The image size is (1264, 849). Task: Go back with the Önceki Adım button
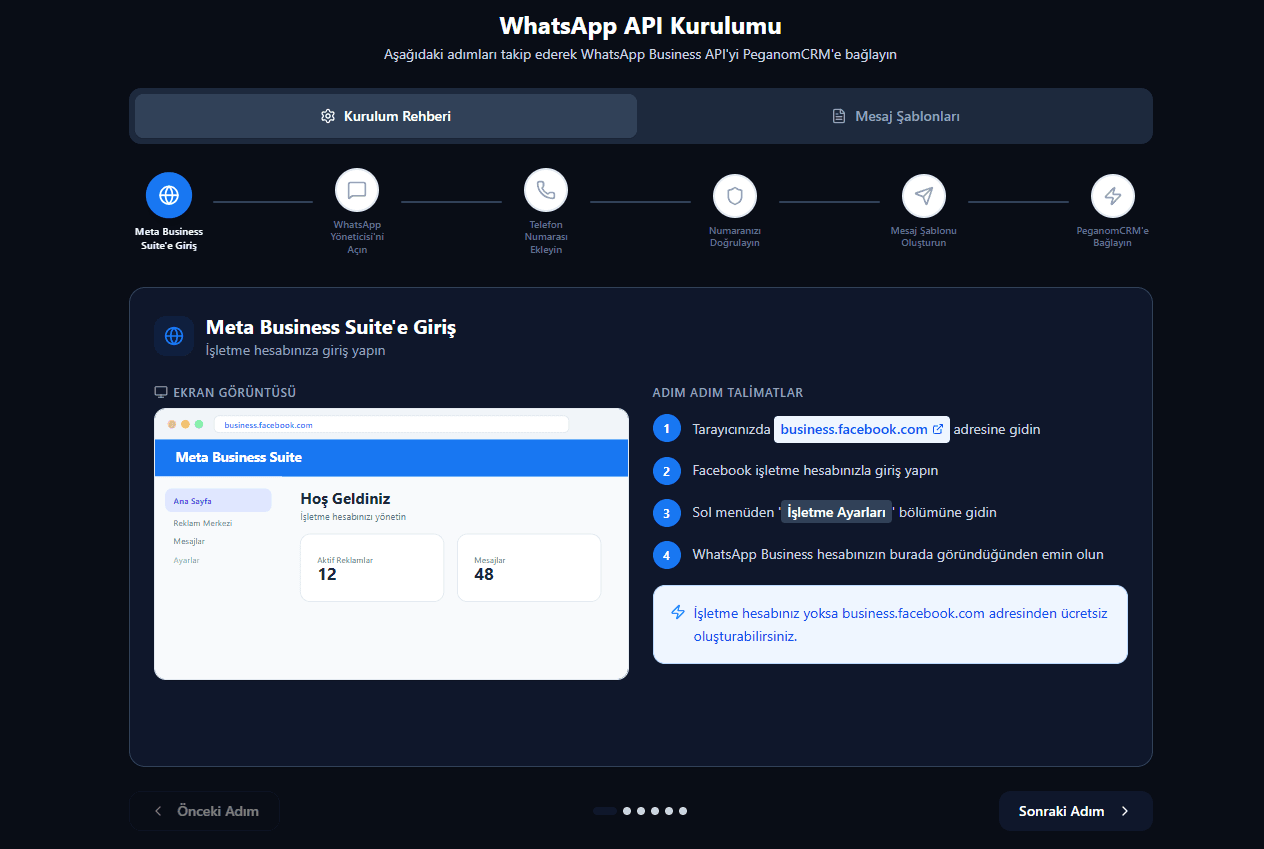204,811
